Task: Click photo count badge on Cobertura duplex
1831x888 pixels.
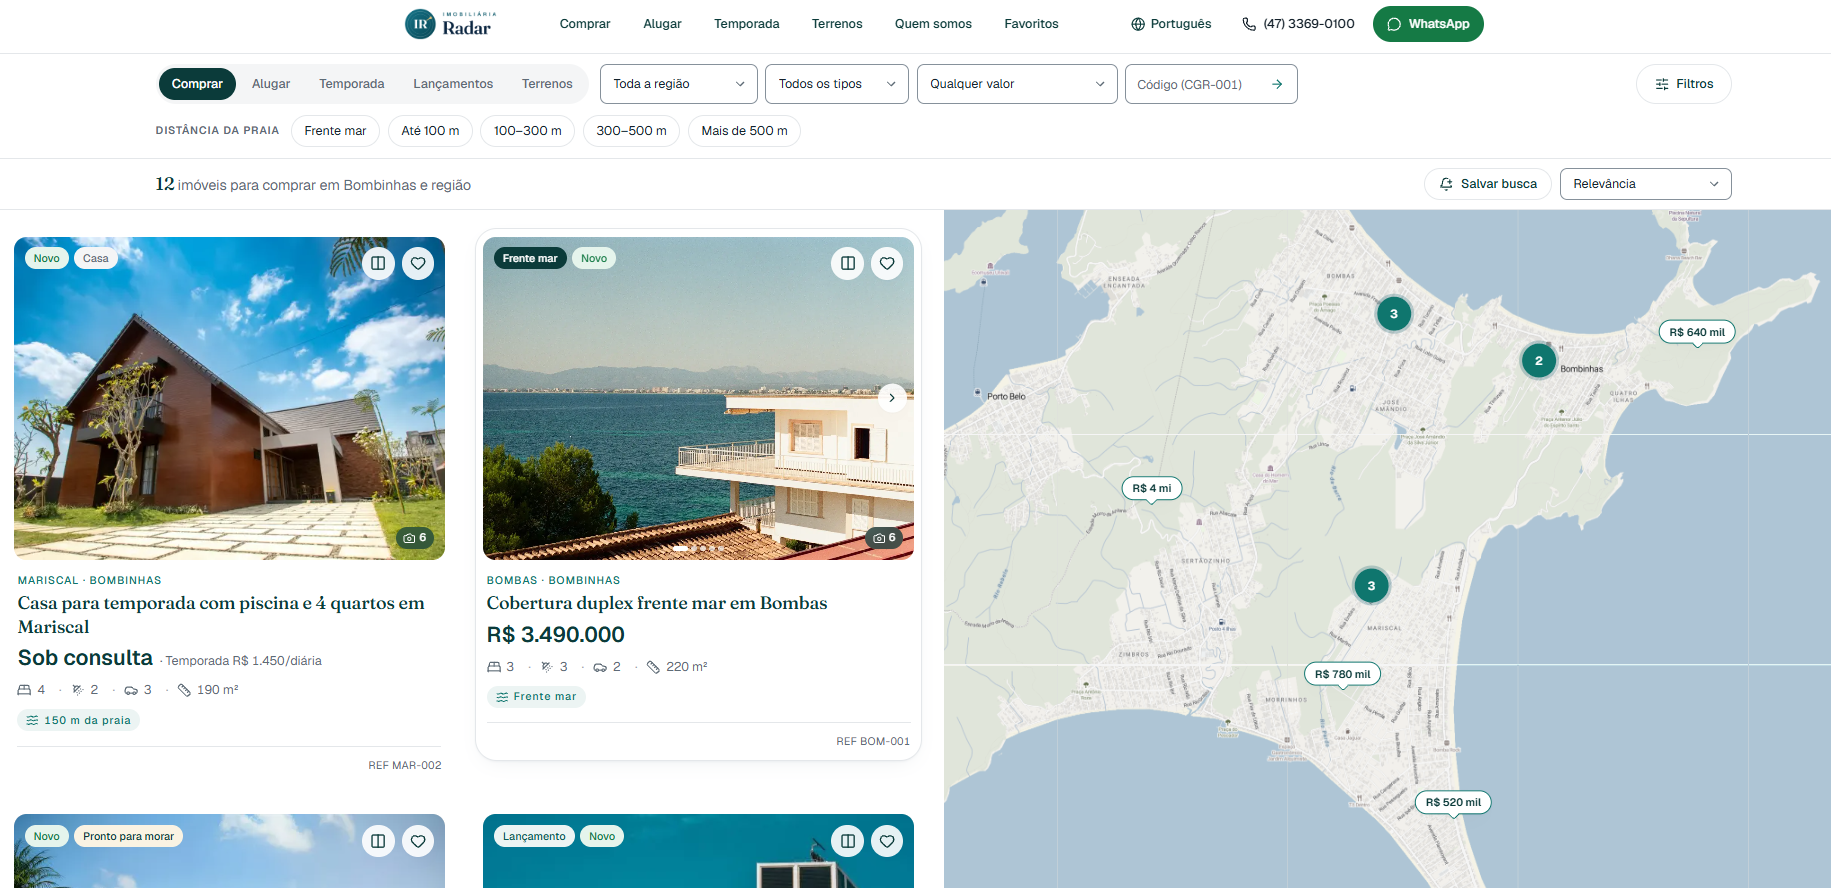Action: [x=884, y=538]
